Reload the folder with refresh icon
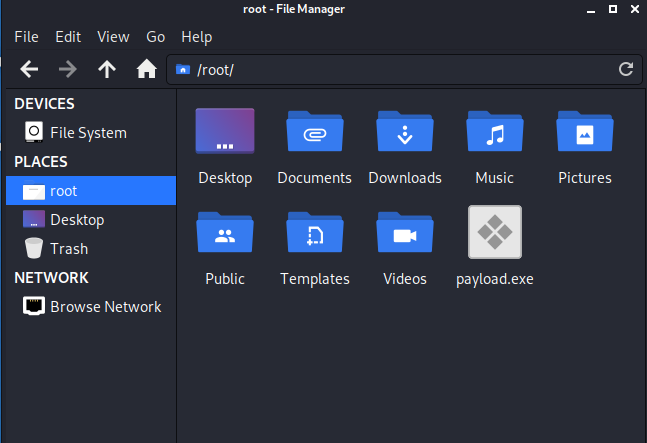The image size is (647, 443). click(x=626, y=69)
